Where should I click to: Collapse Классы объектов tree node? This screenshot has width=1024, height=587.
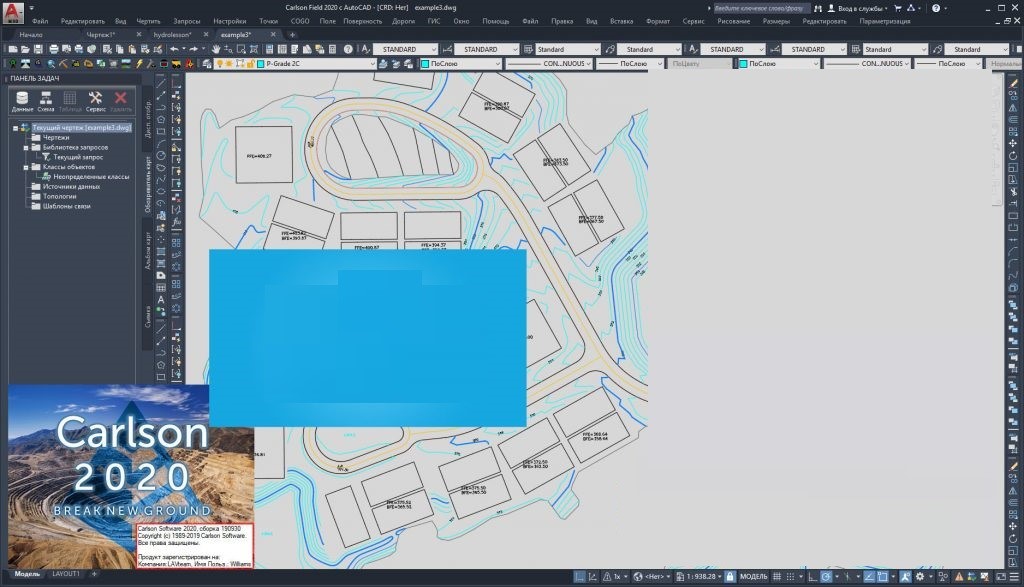(26, 167)
